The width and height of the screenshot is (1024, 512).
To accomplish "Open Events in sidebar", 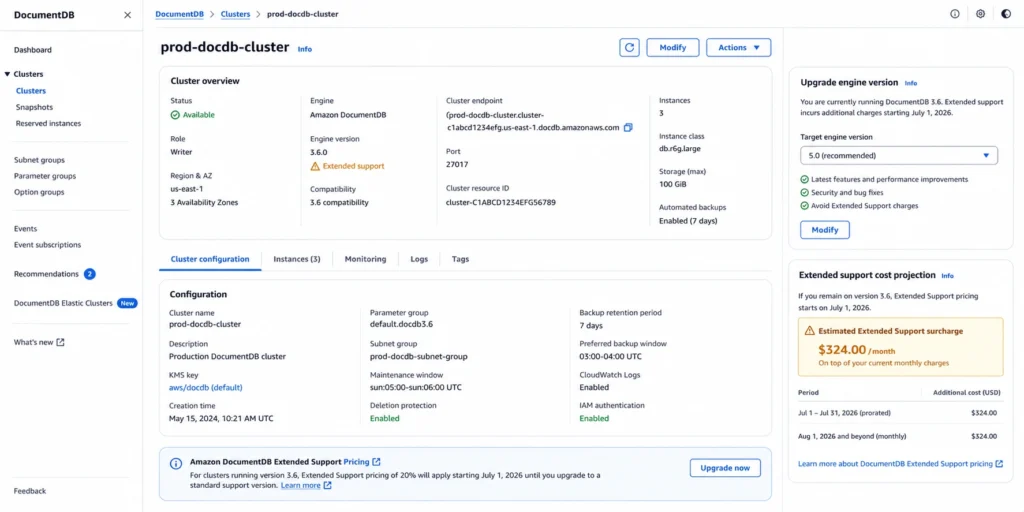I will (x=25, y=229).
